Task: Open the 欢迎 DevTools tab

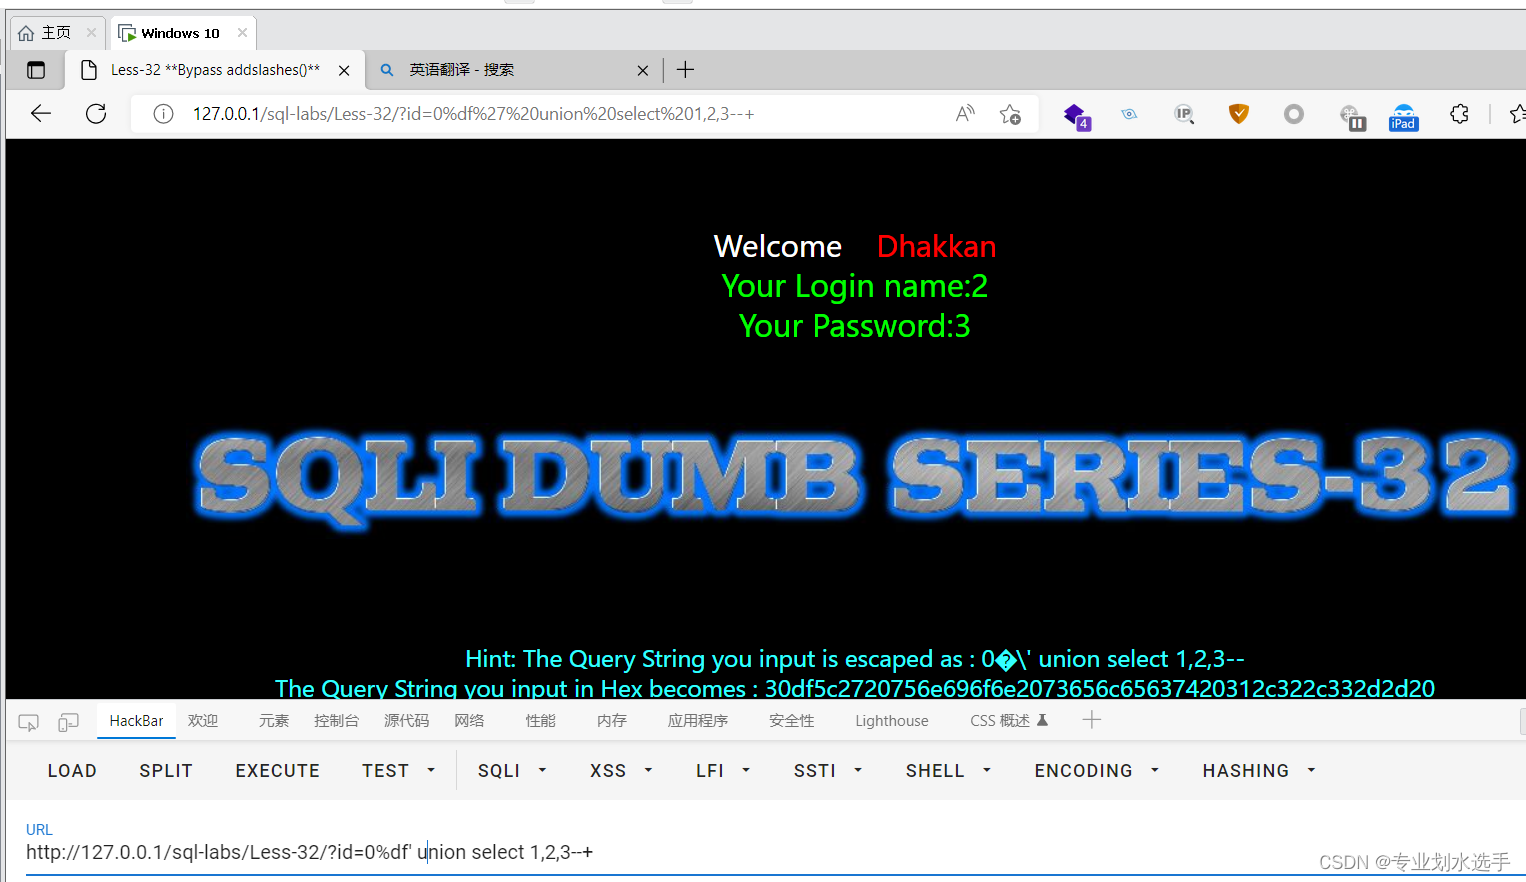Action: (x=203, y=721)
